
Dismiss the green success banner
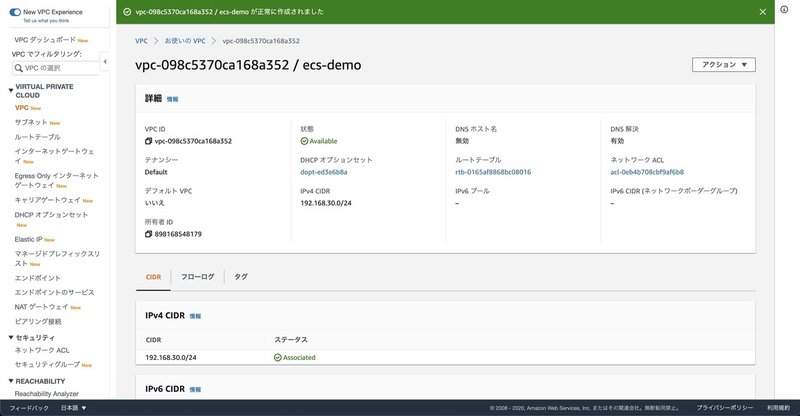click(763, 12)
